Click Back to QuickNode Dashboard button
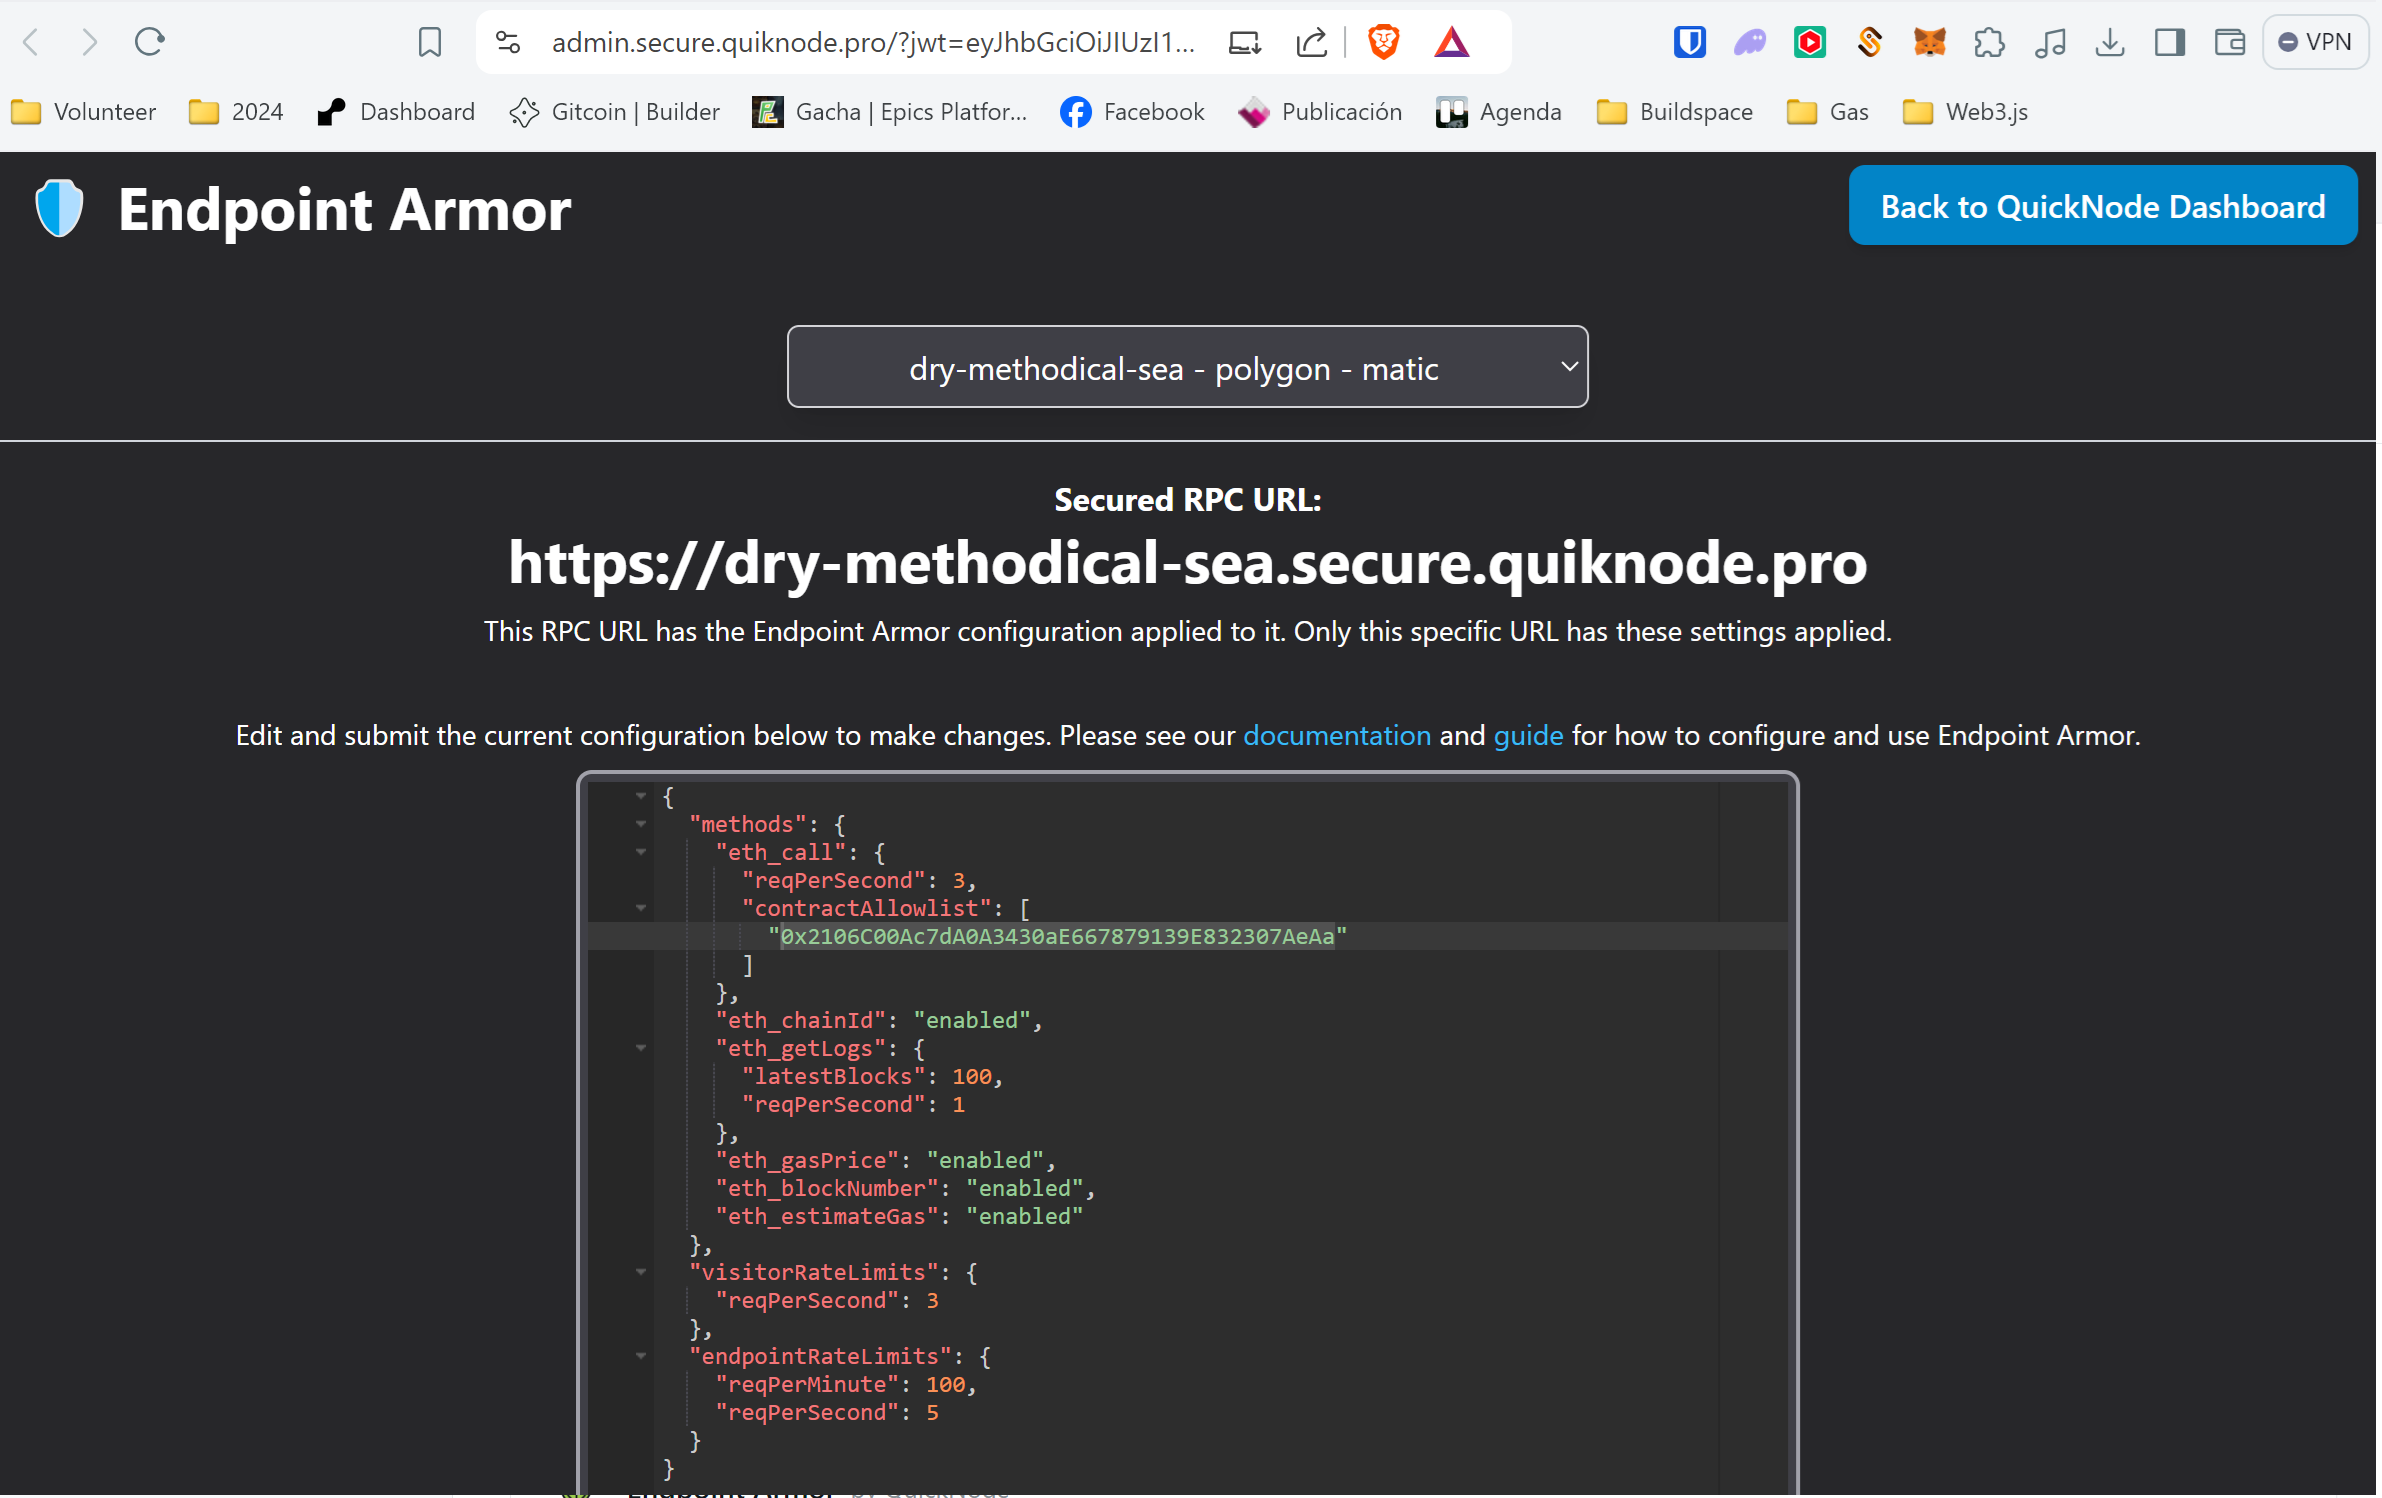Image resolution: width=2382 pixels, height=1498 pixels. pyautogui.click(x=2103, y=205)
